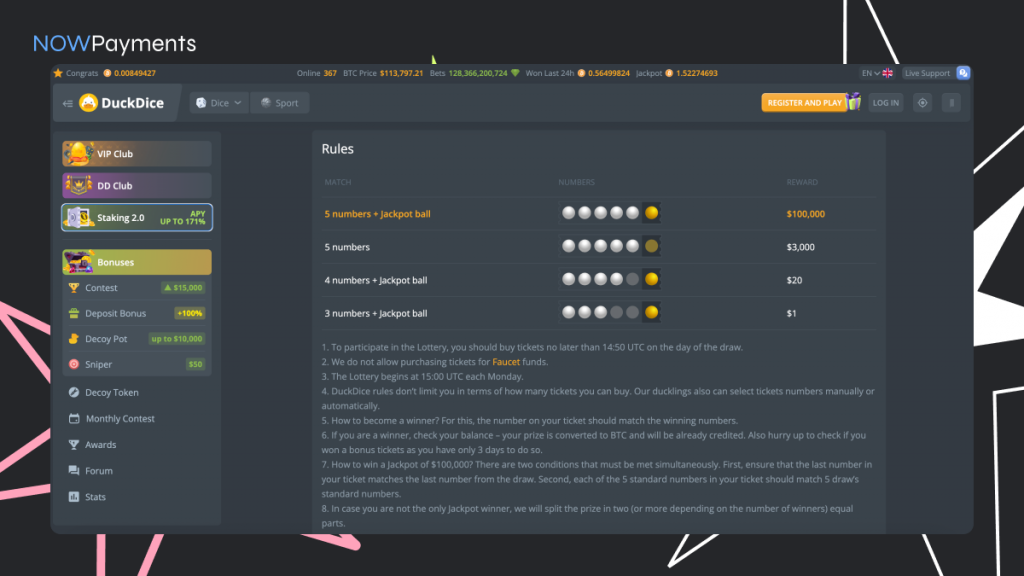Open the crosshair settings icon in header
The width and height of the screenshot is (1024, 576).
tap(922, 103)
